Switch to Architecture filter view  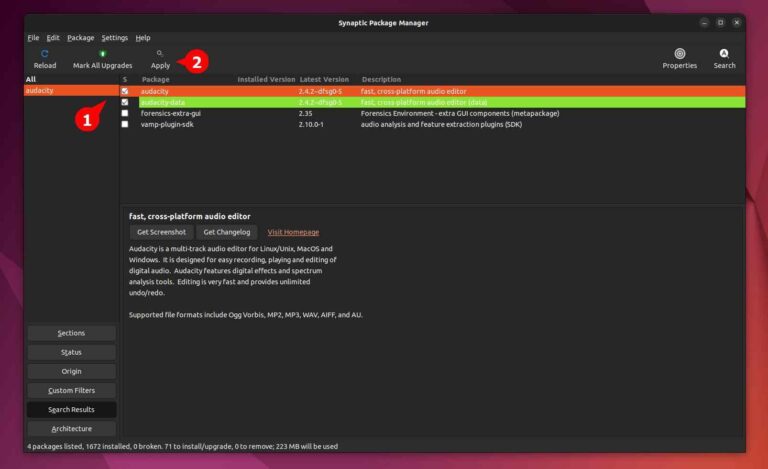click(x=72, y=428)
